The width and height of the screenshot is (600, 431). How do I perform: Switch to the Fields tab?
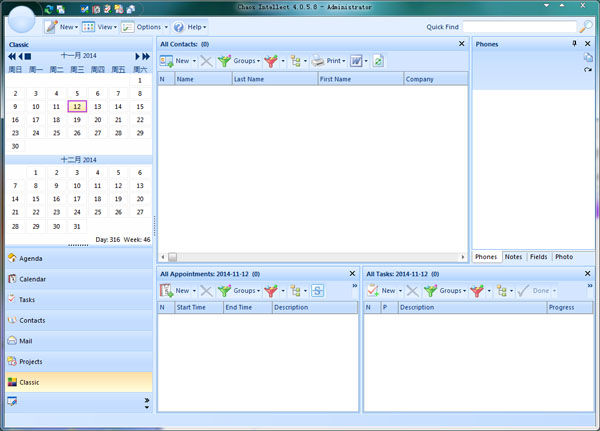538,257
